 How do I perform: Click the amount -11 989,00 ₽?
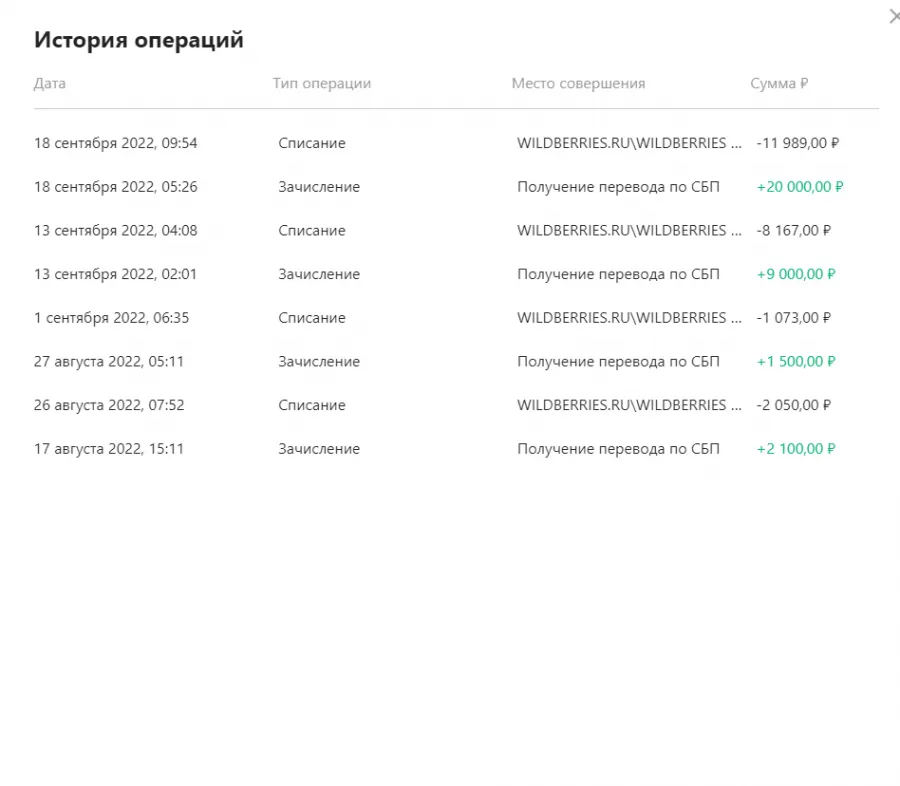coord(797,143)
